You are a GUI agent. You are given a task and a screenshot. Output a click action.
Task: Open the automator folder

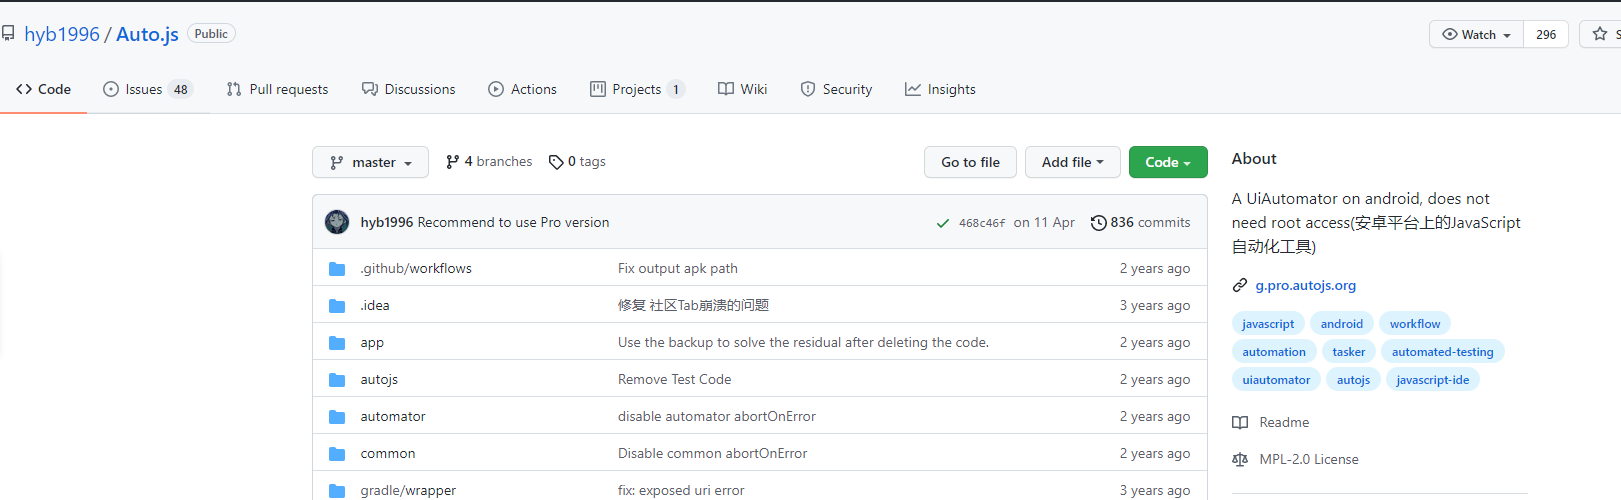(x=393, y=417)
